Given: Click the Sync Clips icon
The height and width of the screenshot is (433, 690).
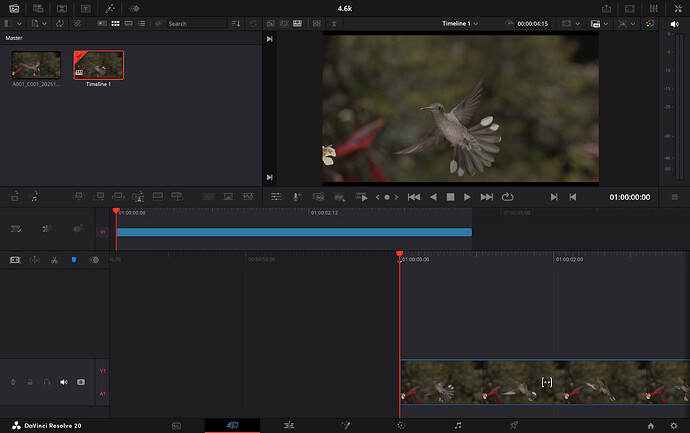Looking at the screenshot, I should (x=60, y=23).
